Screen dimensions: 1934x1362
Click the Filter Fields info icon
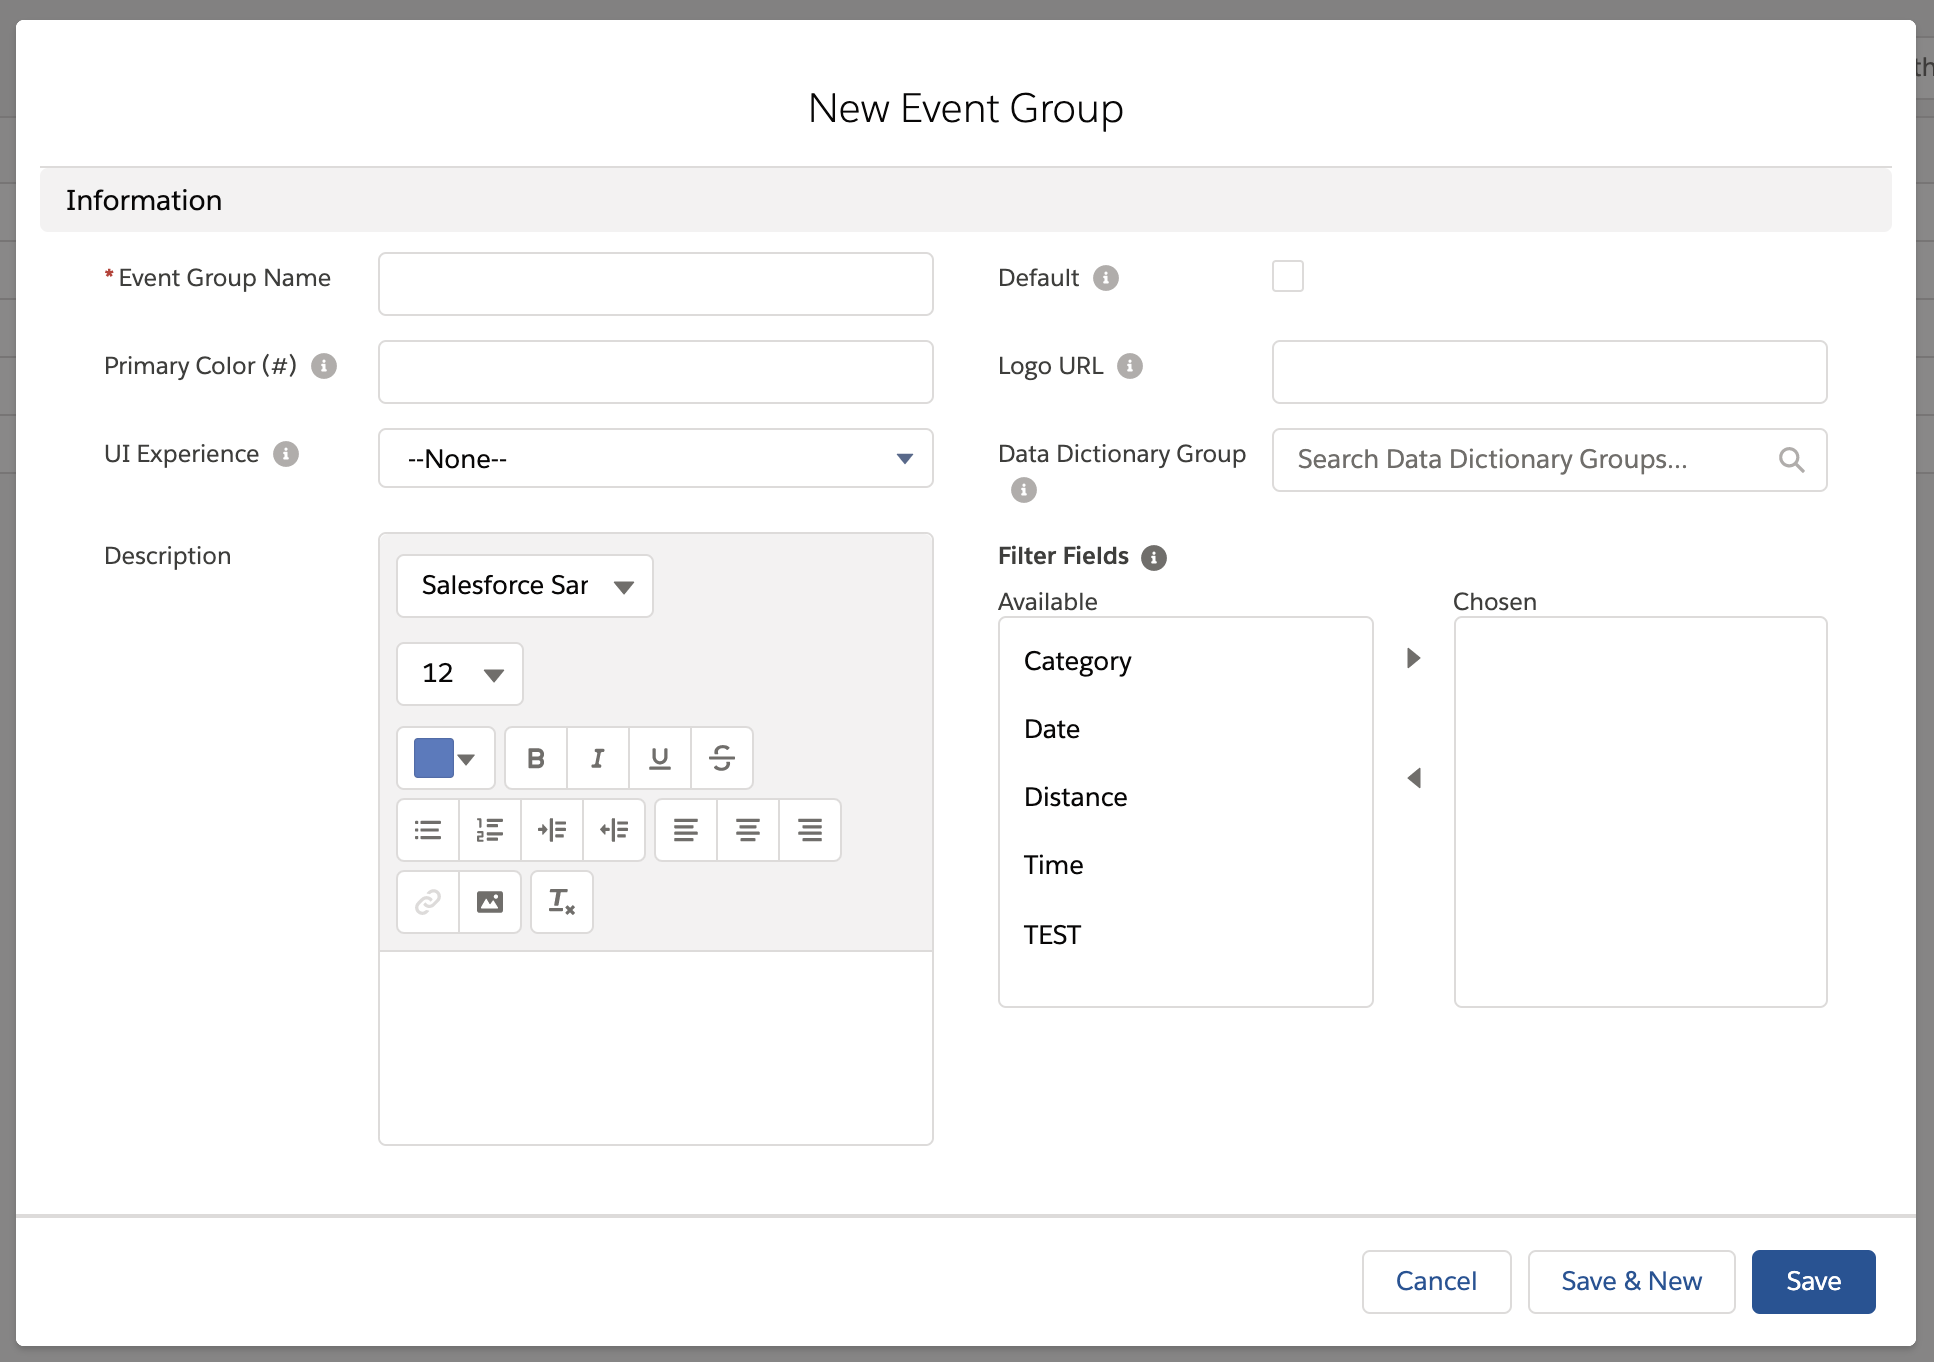[x=1154, y=558]
